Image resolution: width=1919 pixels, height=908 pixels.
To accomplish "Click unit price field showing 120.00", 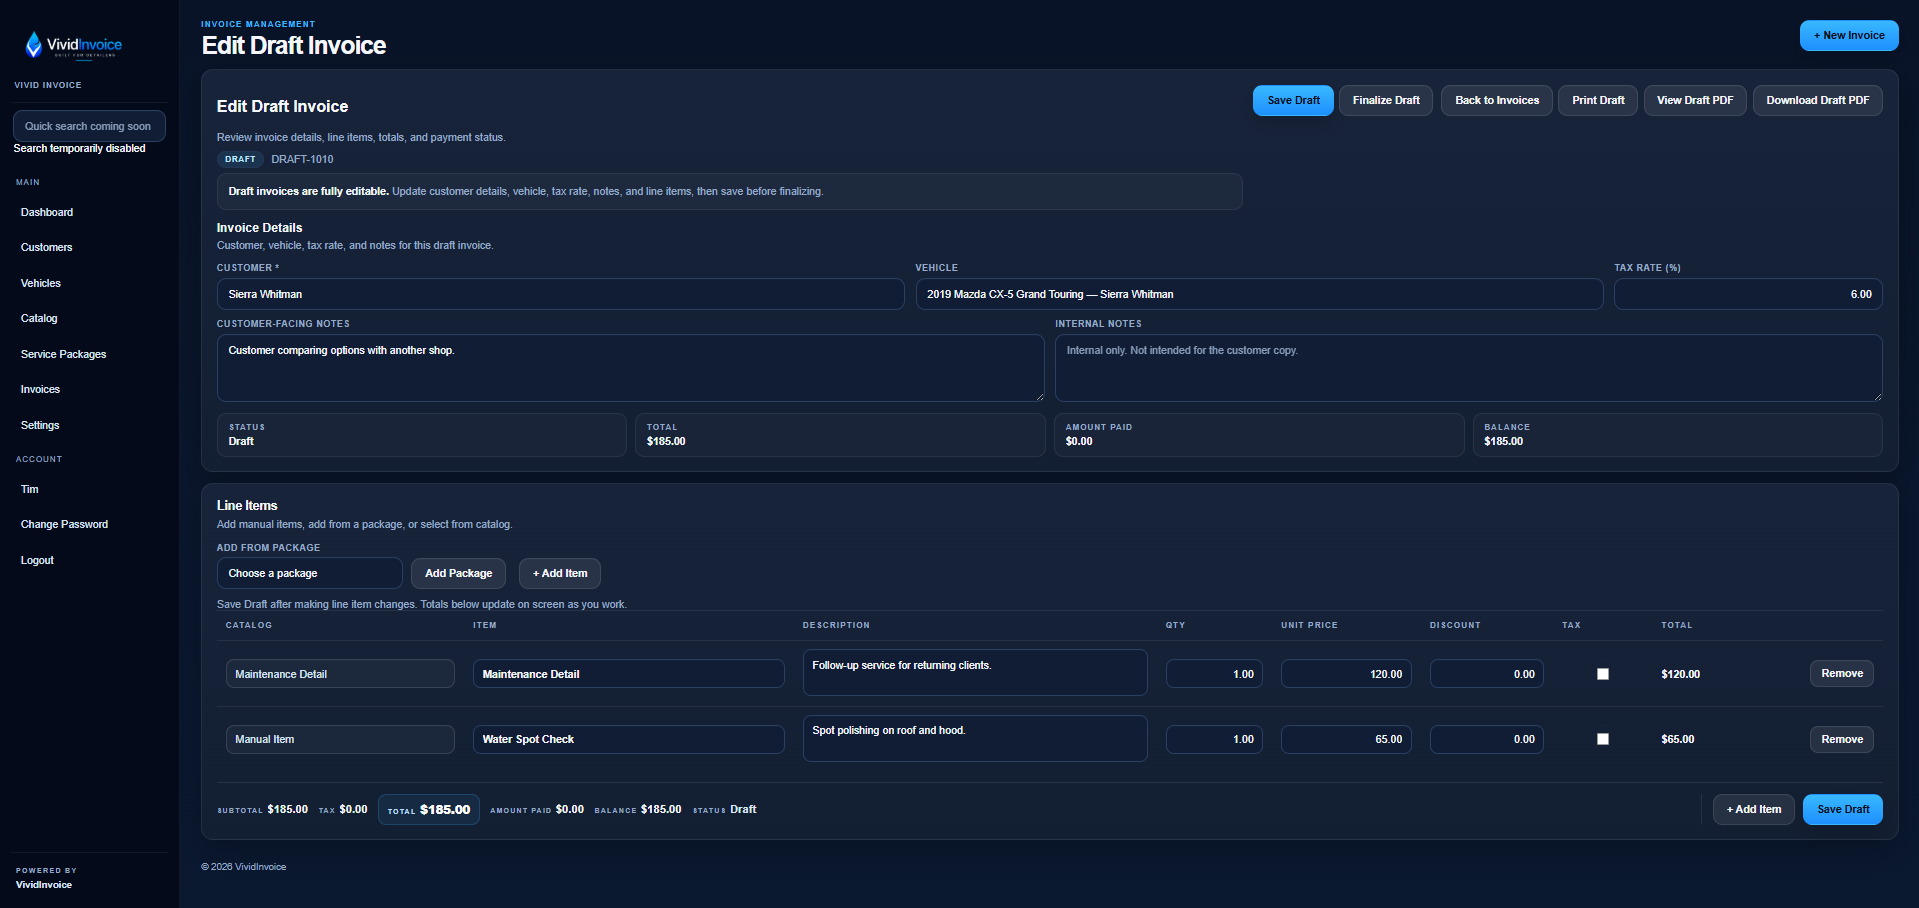I will [1346, 674].
